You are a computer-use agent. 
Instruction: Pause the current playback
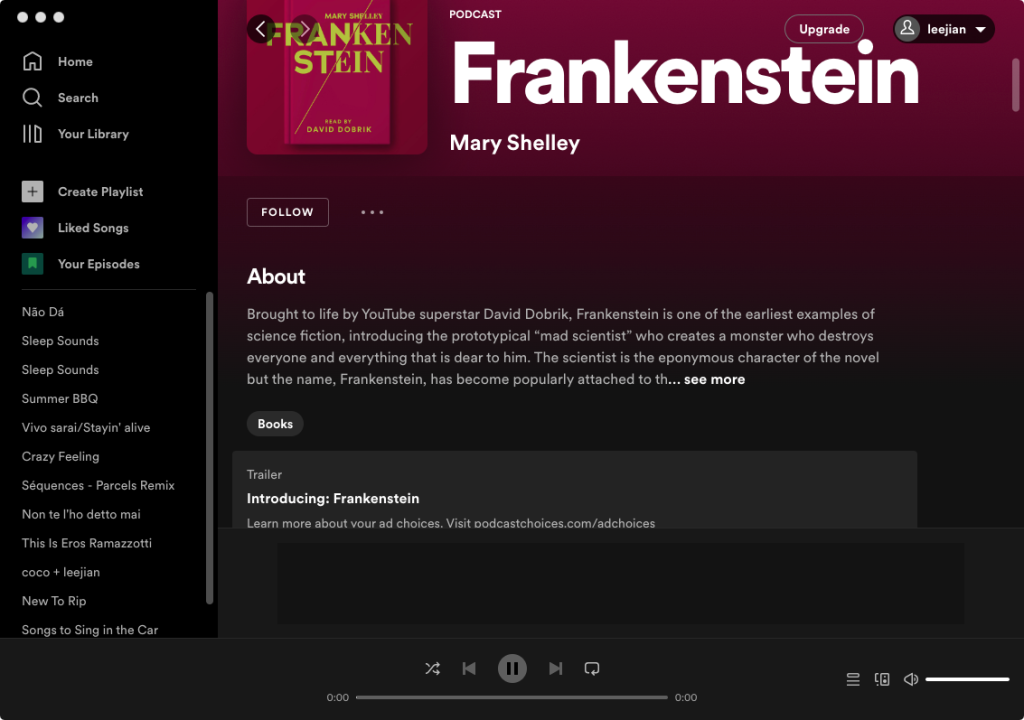(512, 668)
